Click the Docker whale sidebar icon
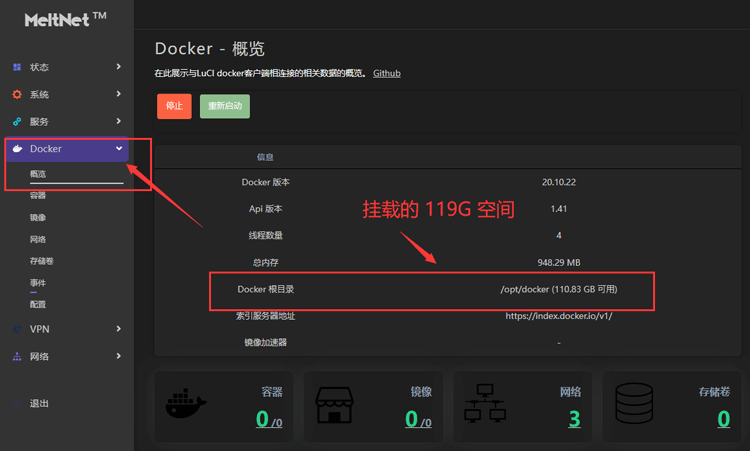The height and width of the screenshot is (451, 750). (x=17, y=149)
